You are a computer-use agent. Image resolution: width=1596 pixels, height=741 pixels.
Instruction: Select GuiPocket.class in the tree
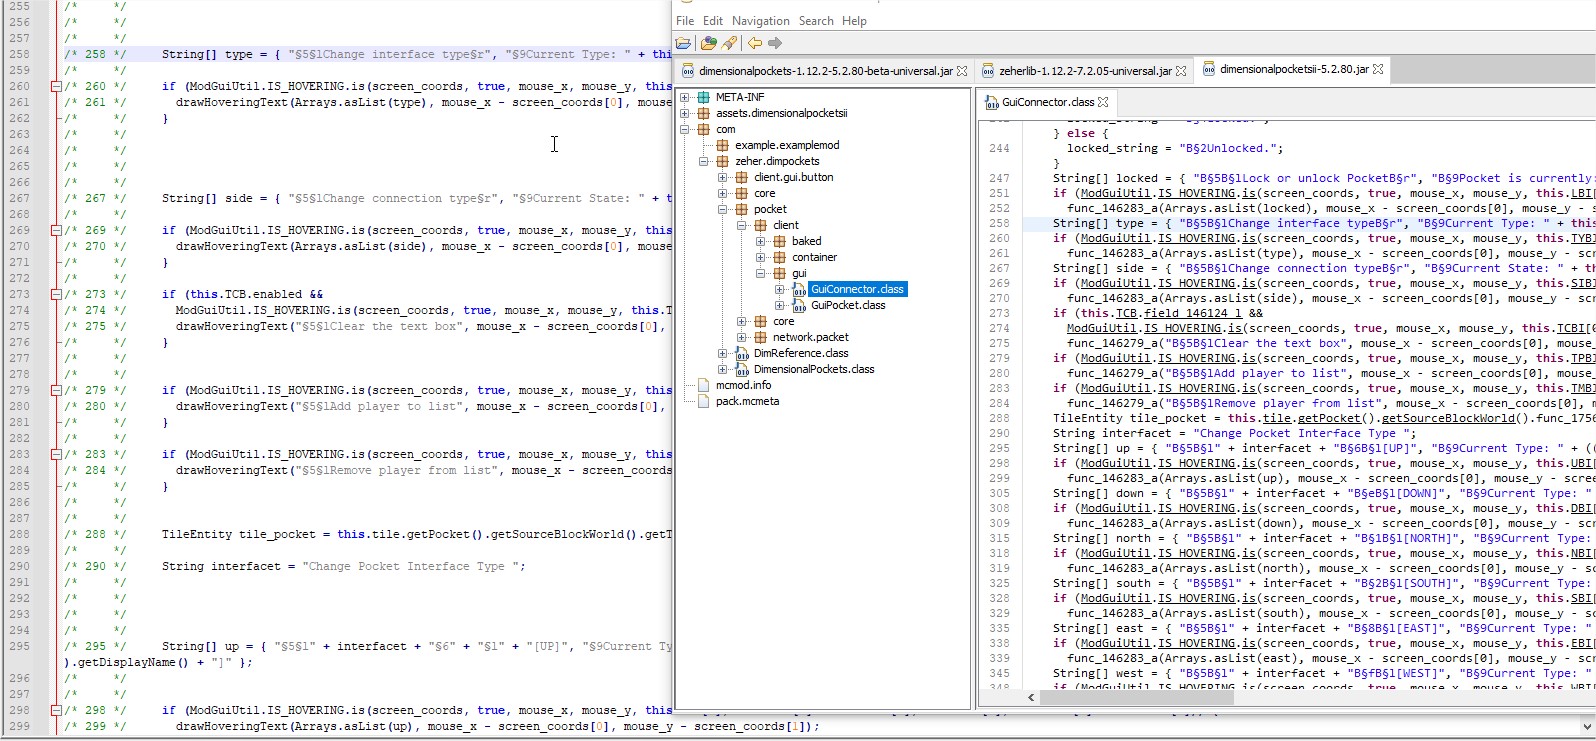848,305
